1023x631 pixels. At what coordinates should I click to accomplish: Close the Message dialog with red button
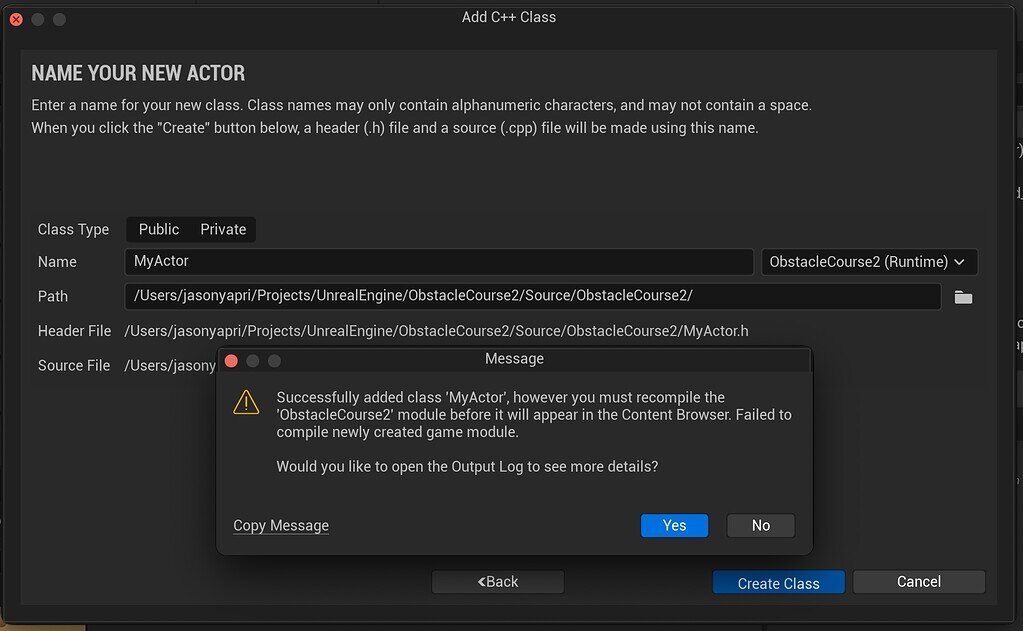pos(231,360)
